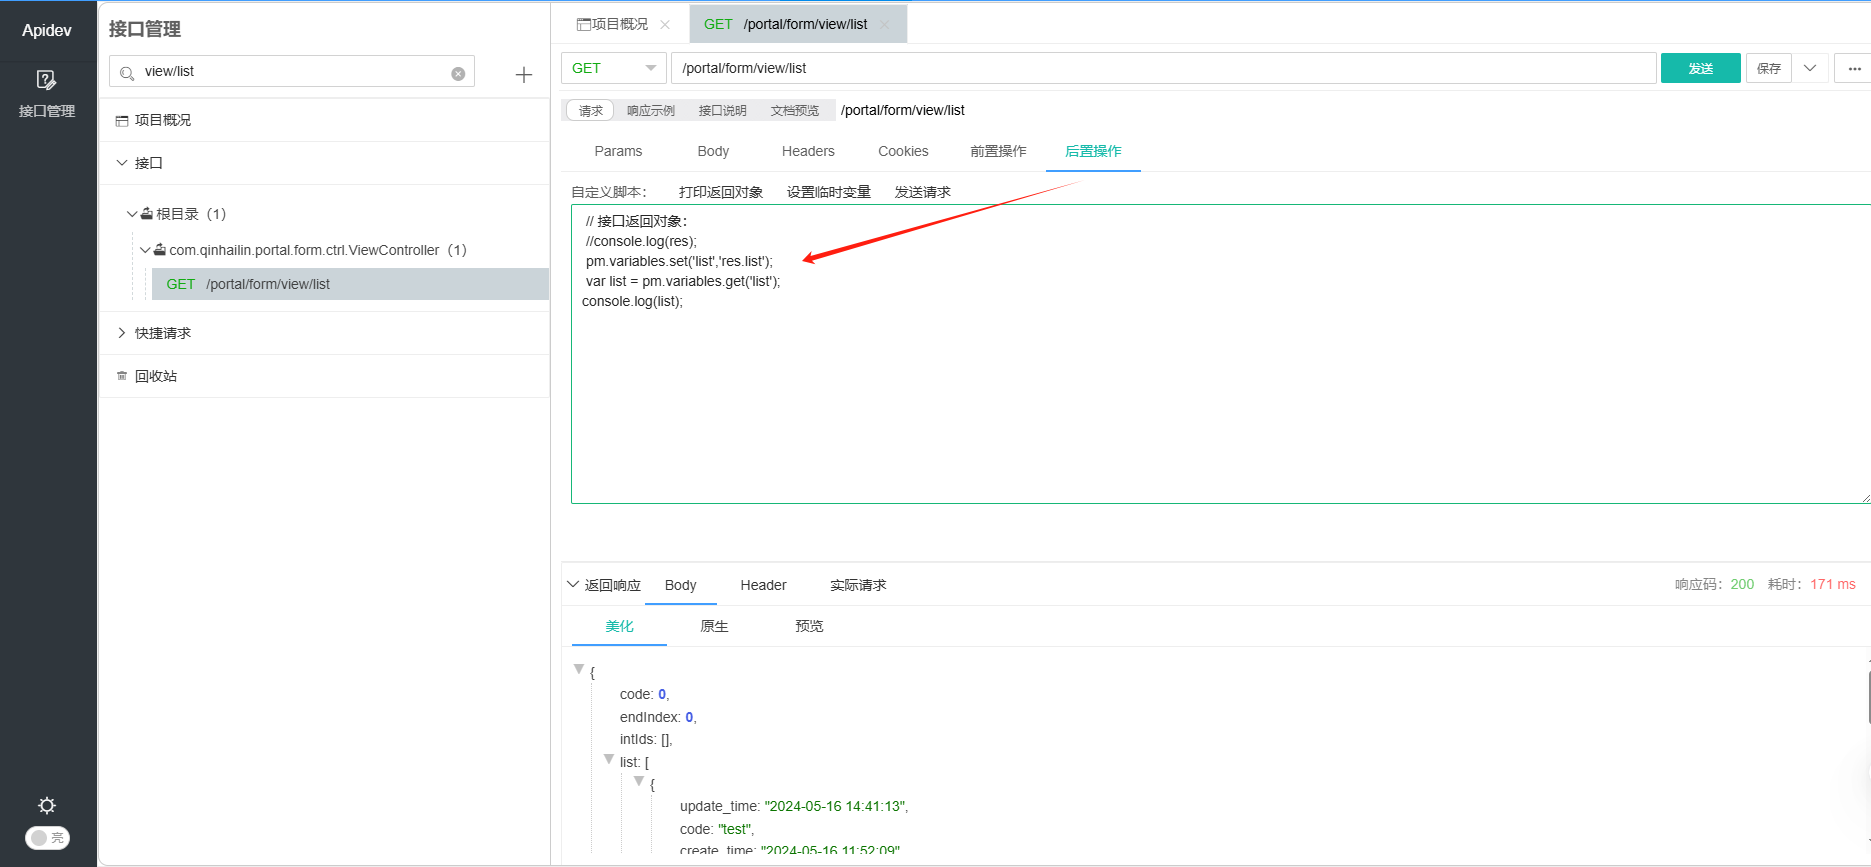Viewport: 1871px width, 867px height.
Task: Switch to 预览 preview view
Action: point(809,626)
